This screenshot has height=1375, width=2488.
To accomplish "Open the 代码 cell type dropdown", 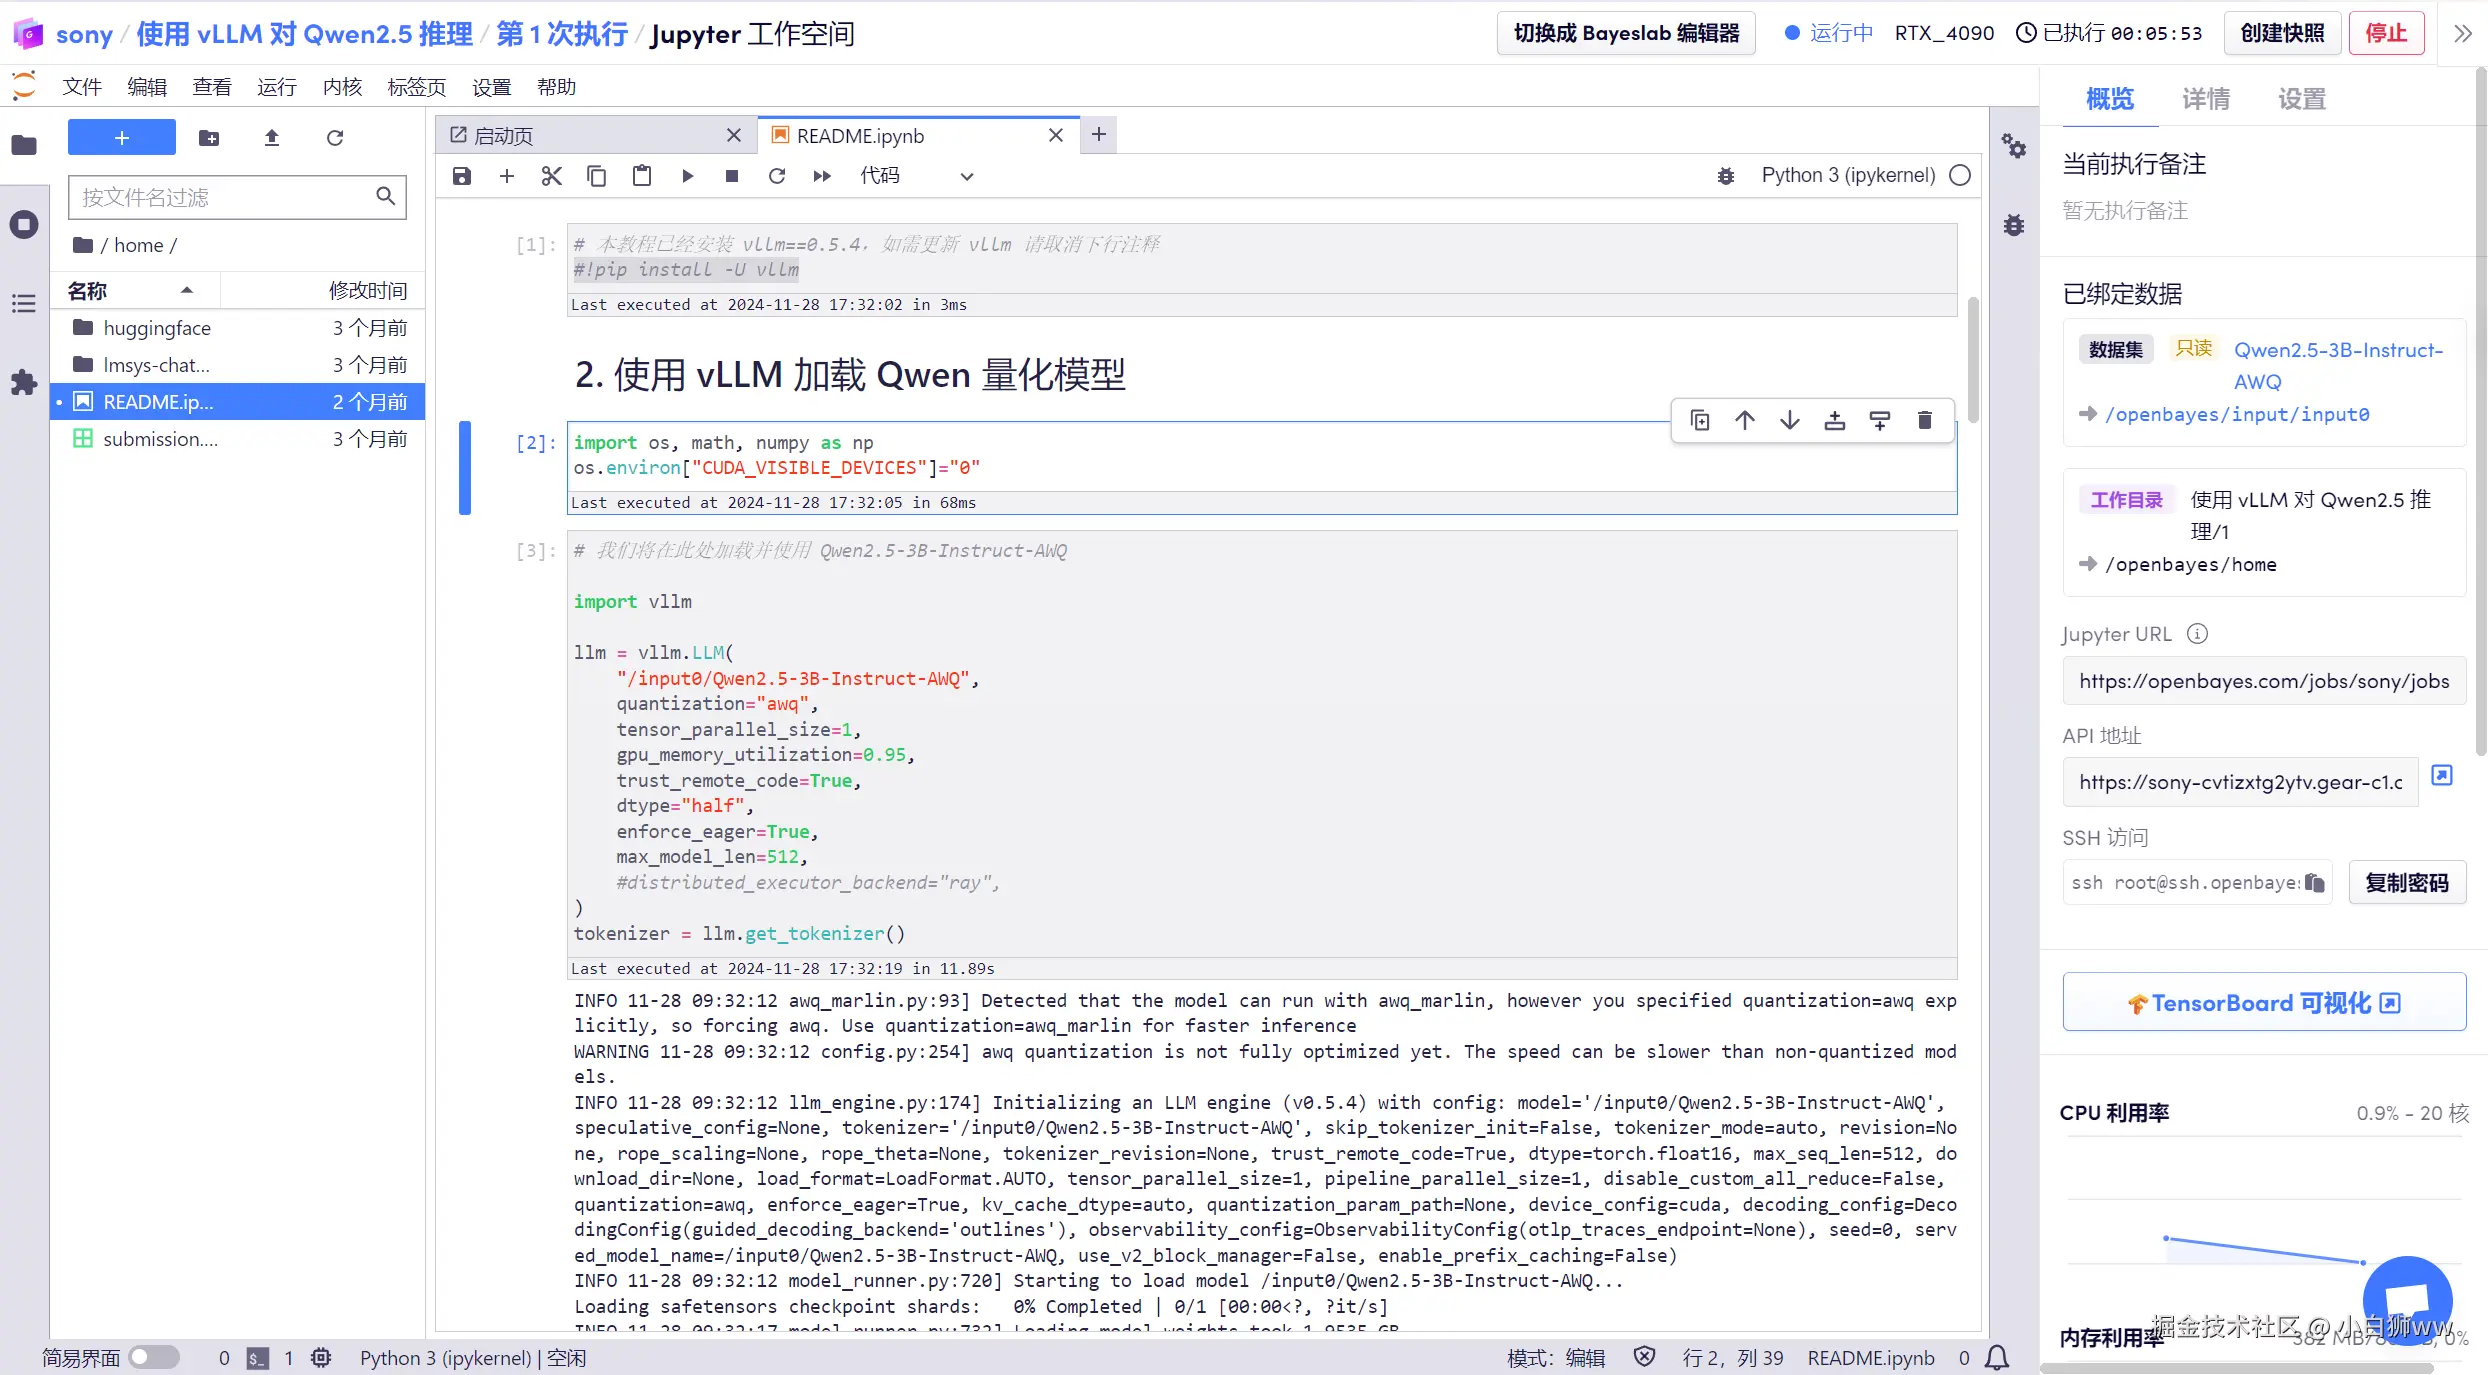I will tap(916, 176).
